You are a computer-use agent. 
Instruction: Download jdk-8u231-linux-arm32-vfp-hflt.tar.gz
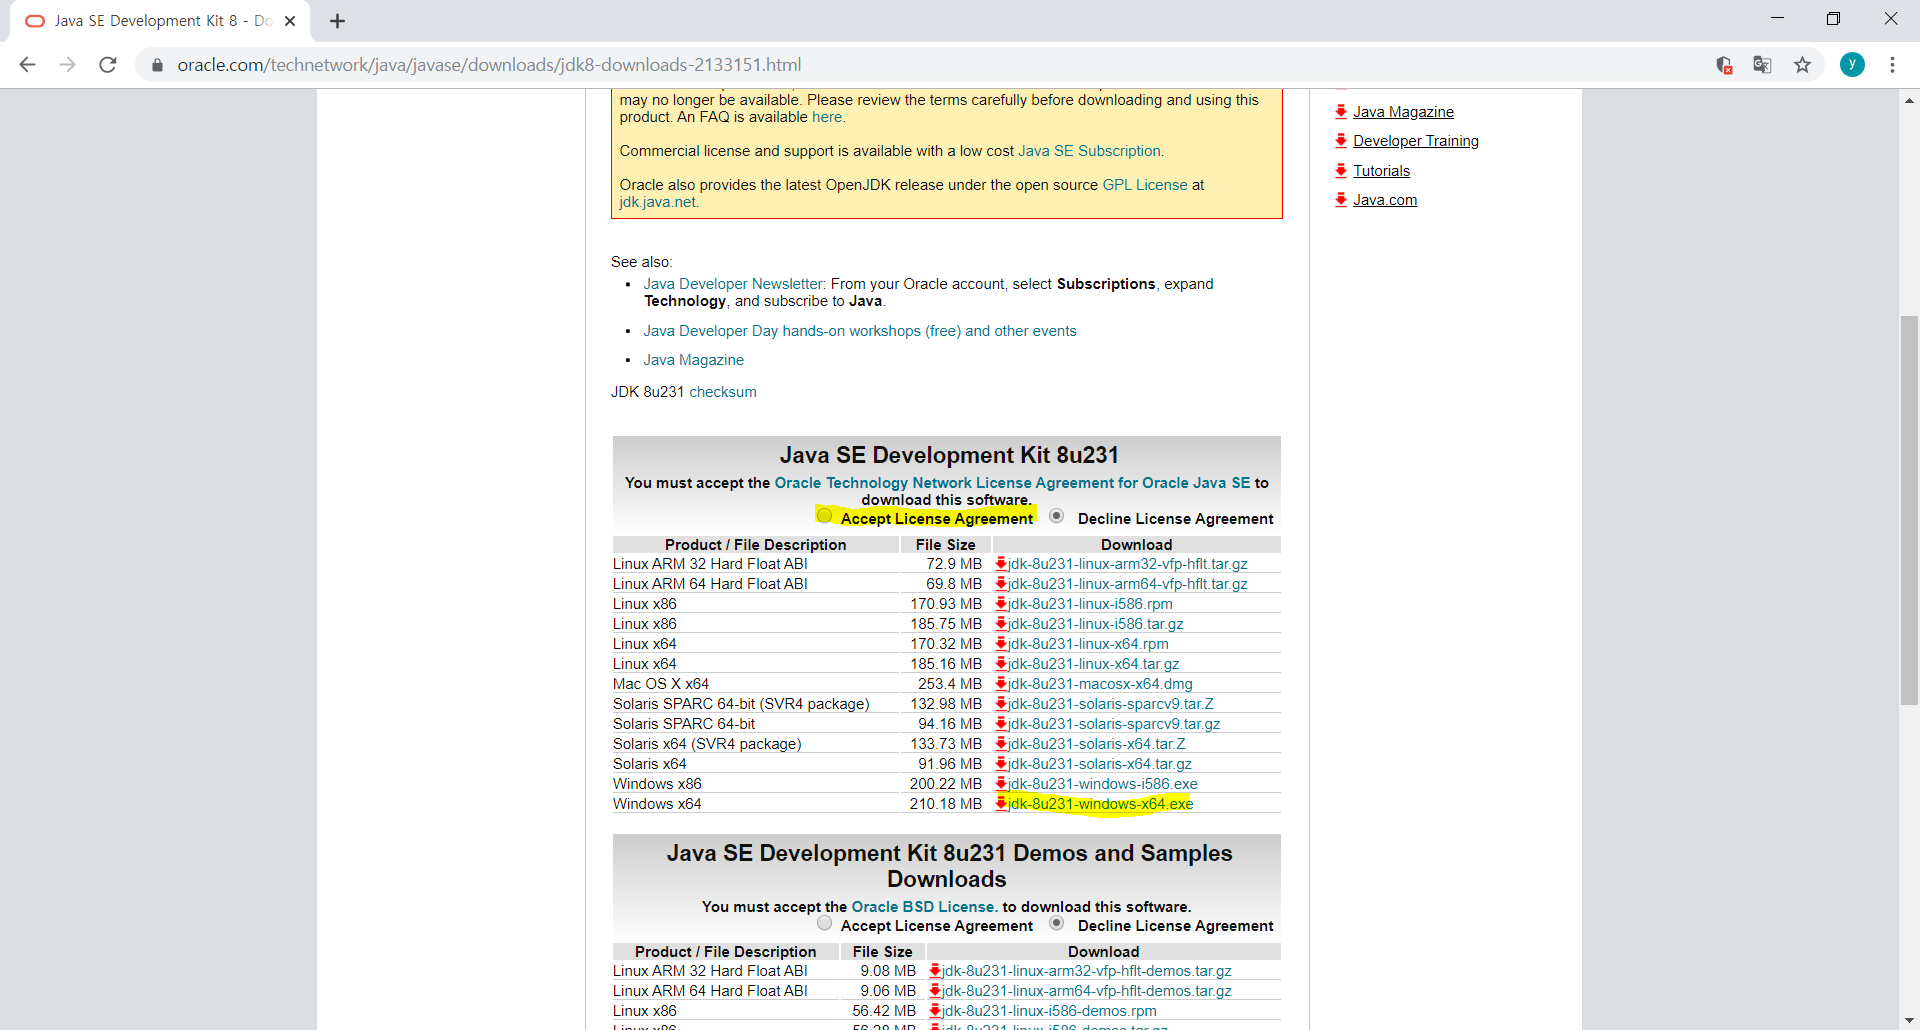coord(1127,564)
